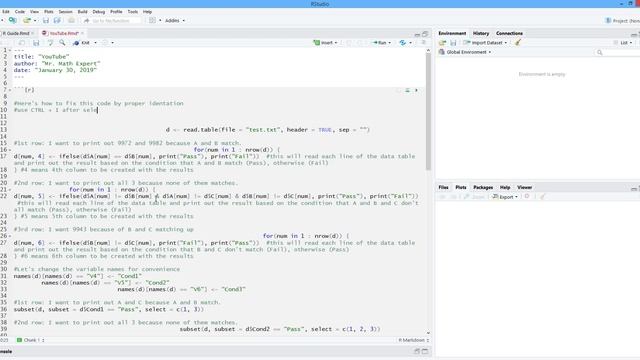Open the document settings gear dropdown
The height and width of the screenshot is (360, 640).
point(108,43)
